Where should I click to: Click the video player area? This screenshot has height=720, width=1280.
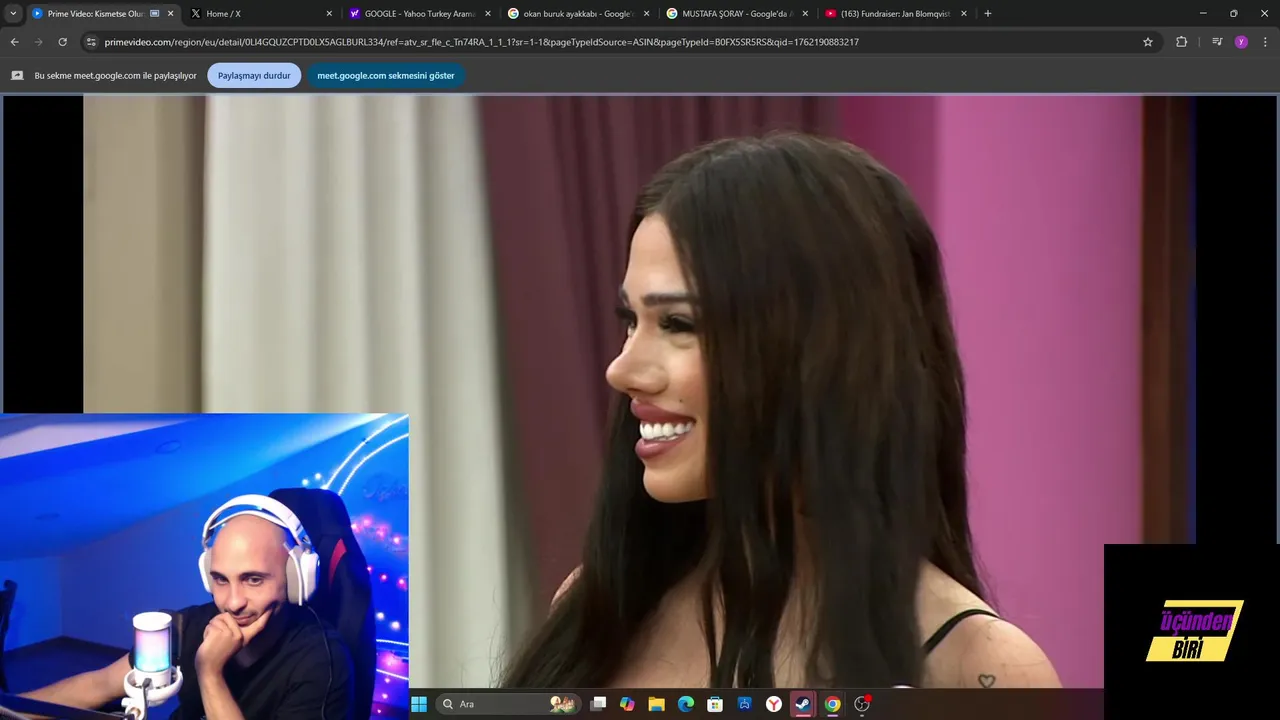pos(640,391)
